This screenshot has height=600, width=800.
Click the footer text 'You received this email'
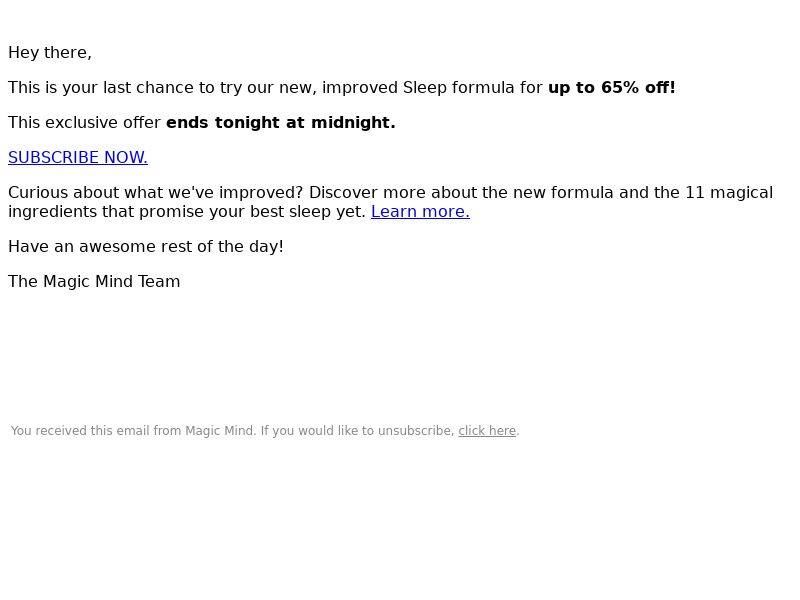[80, 431]
